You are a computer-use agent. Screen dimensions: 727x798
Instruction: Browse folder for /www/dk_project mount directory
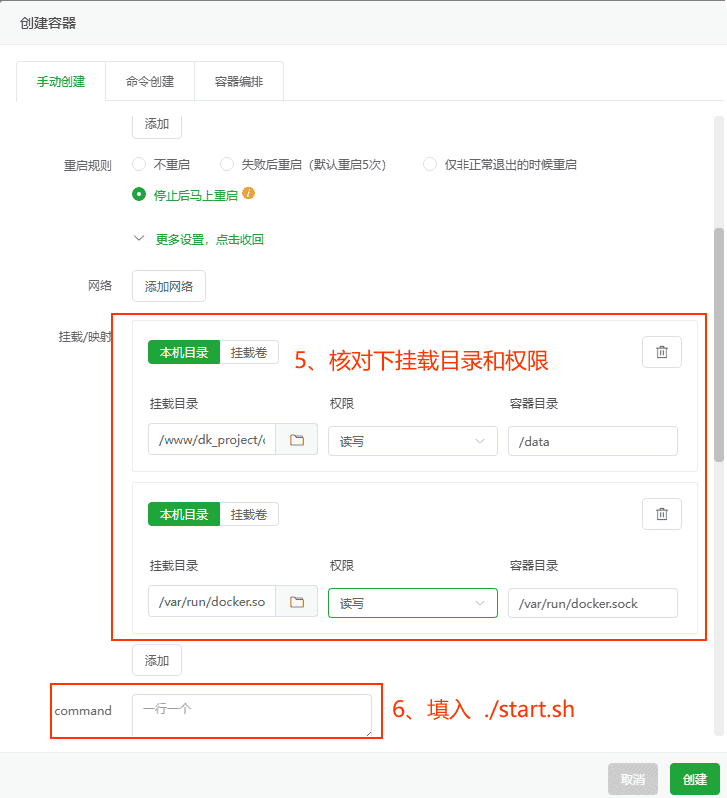[x=297, y=440]
